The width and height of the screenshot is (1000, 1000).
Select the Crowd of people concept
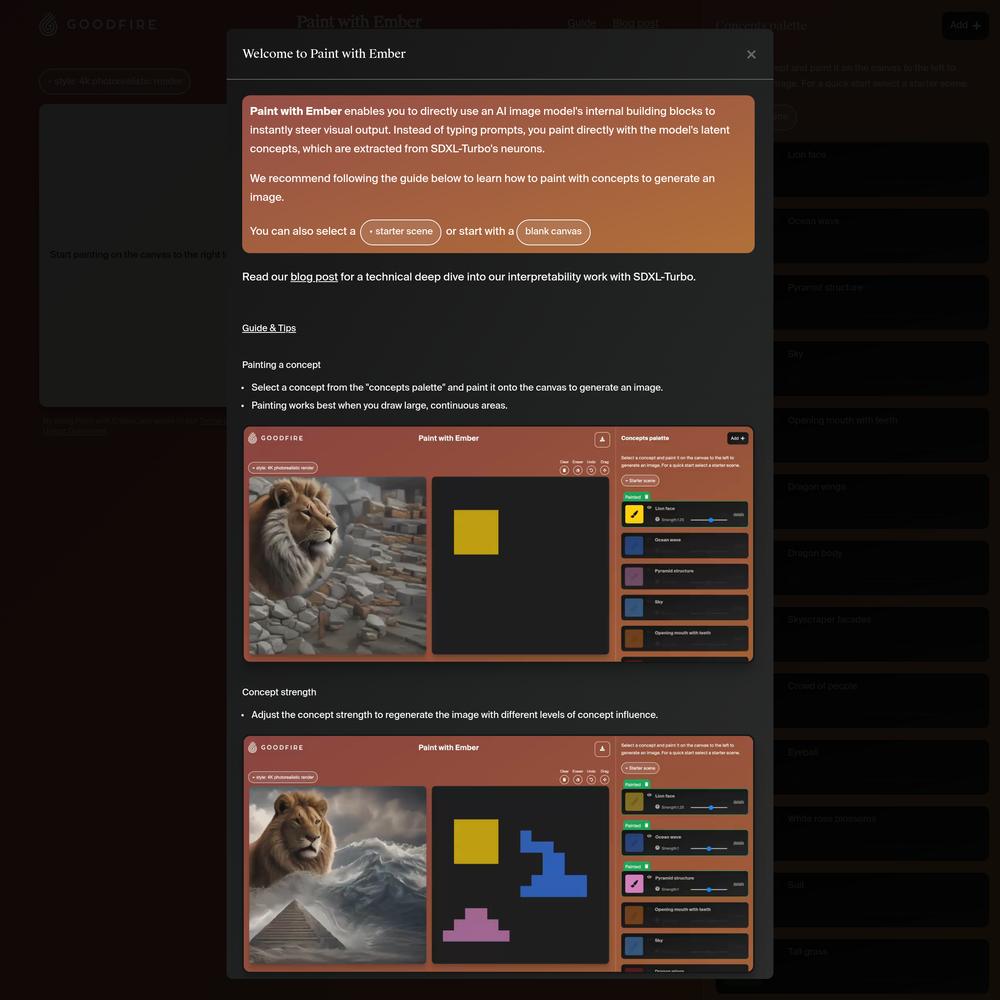click(x=881, y=700)
